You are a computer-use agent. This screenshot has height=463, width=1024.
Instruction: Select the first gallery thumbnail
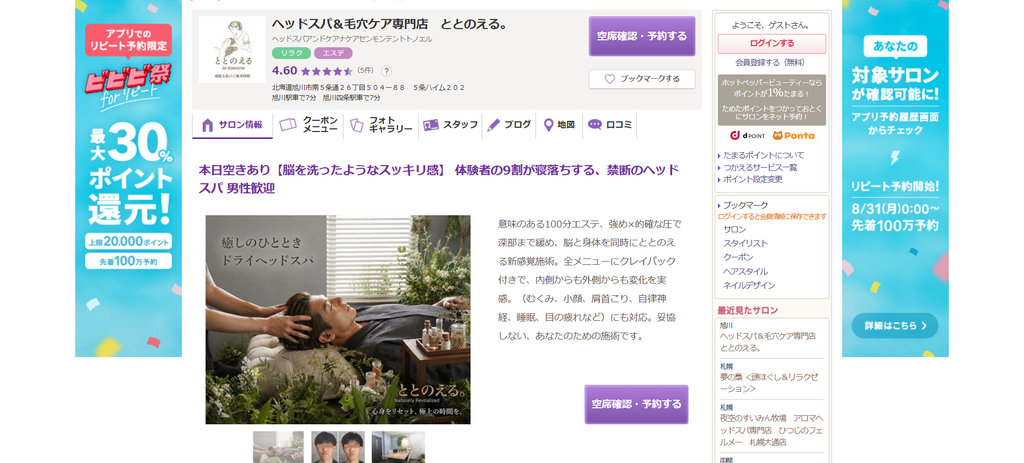[278, 447]
